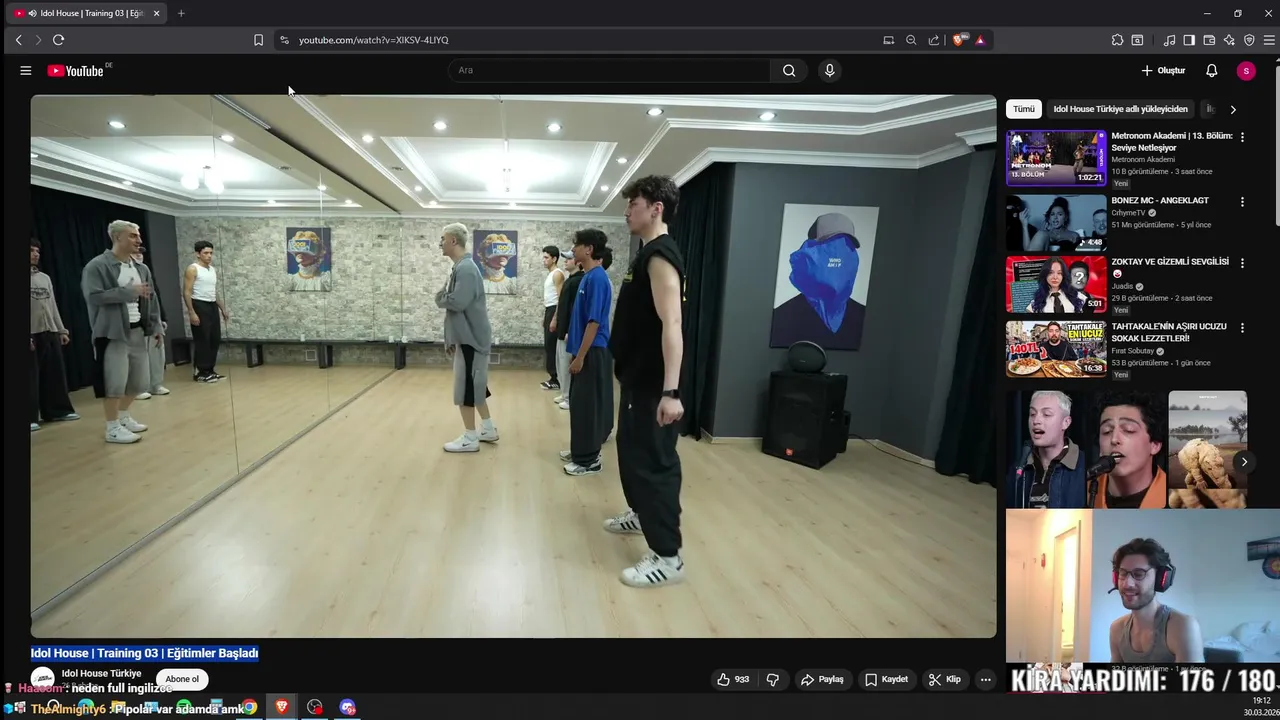Open options for TAHTAKALE'NİN AŞIRI UCUZU video
This screenshot has height=720, width=1280.
(1243, 328)
